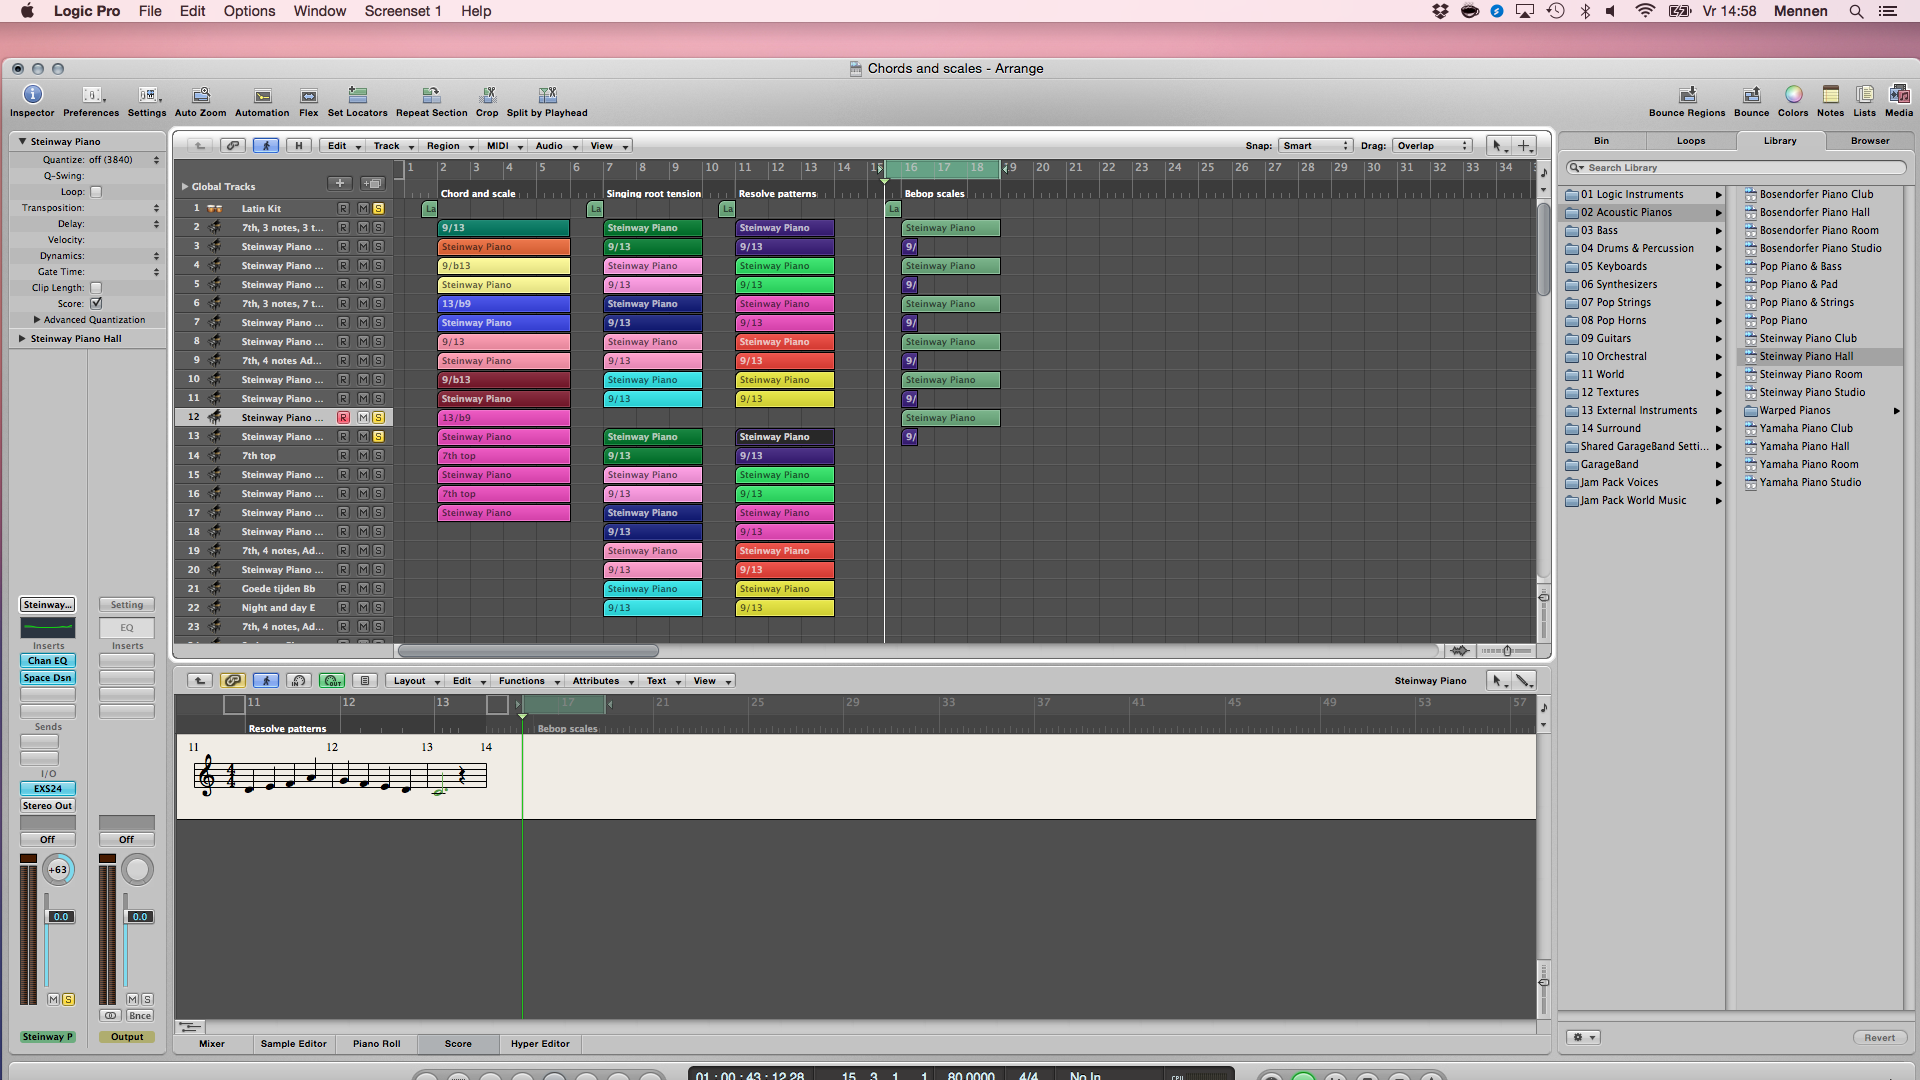This screenshot has width=1920, height=1080.
Task: Toggle the Score checkbox in inspector
Action: [96, 303]
